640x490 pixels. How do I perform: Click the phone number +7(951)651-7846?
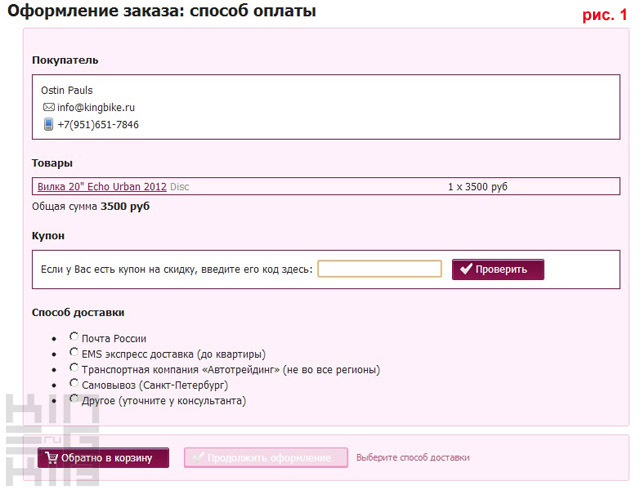coord(98,125)
